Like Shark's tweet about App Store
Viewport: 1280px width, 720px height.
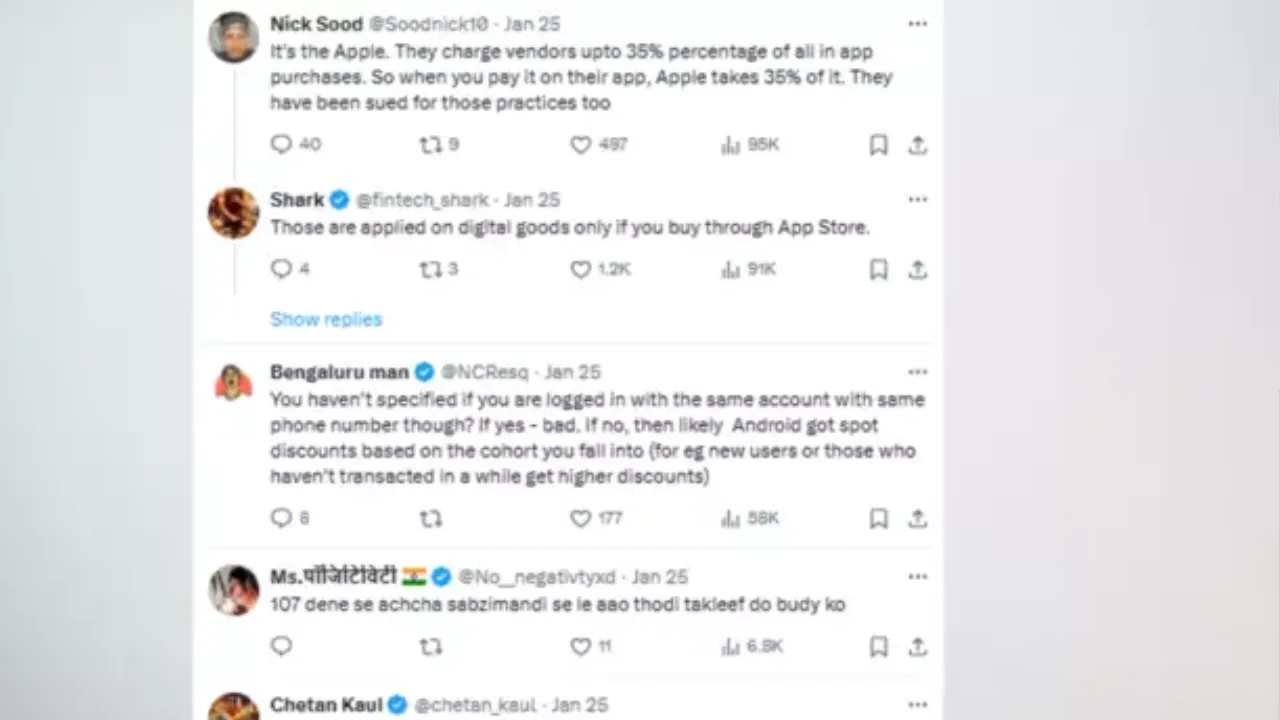pos(581,269)
